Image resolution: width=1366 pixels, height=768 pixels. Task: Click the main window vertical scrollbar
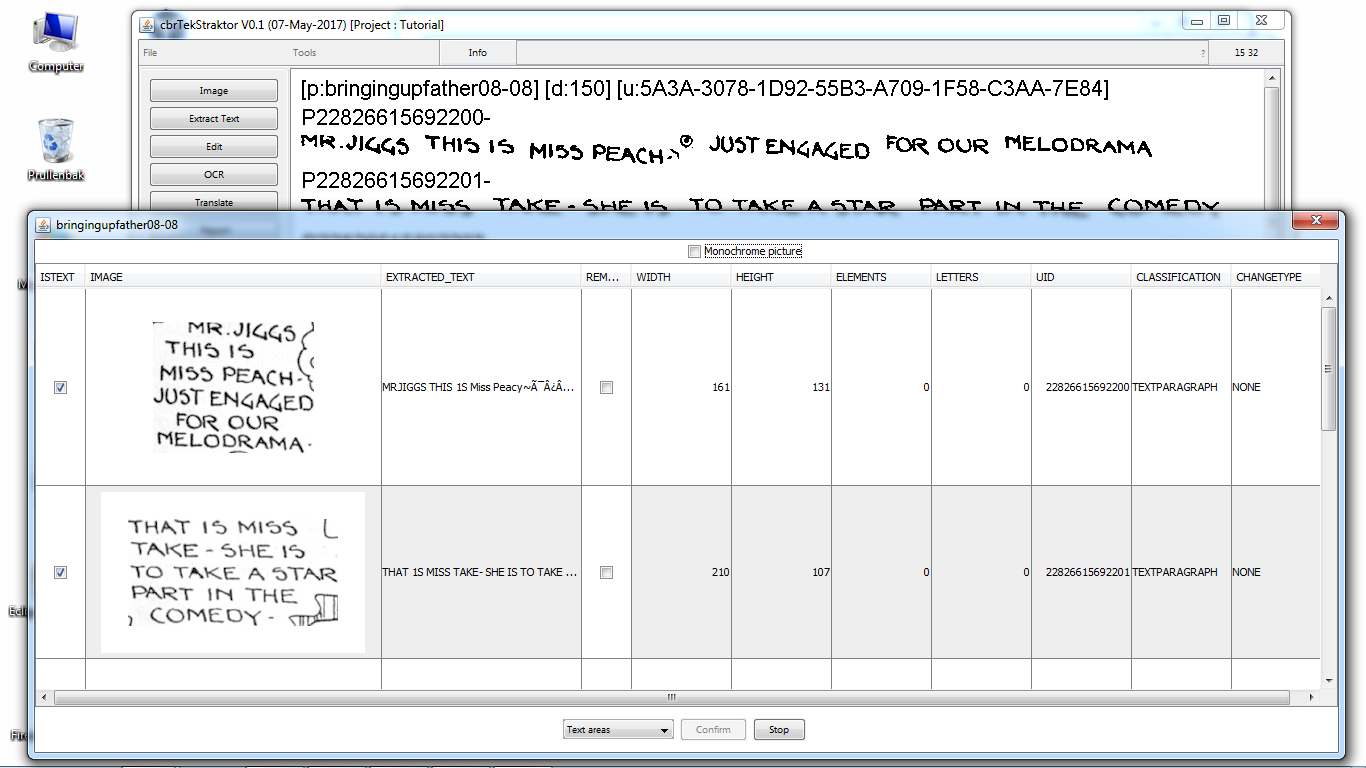pos(1272,140)
